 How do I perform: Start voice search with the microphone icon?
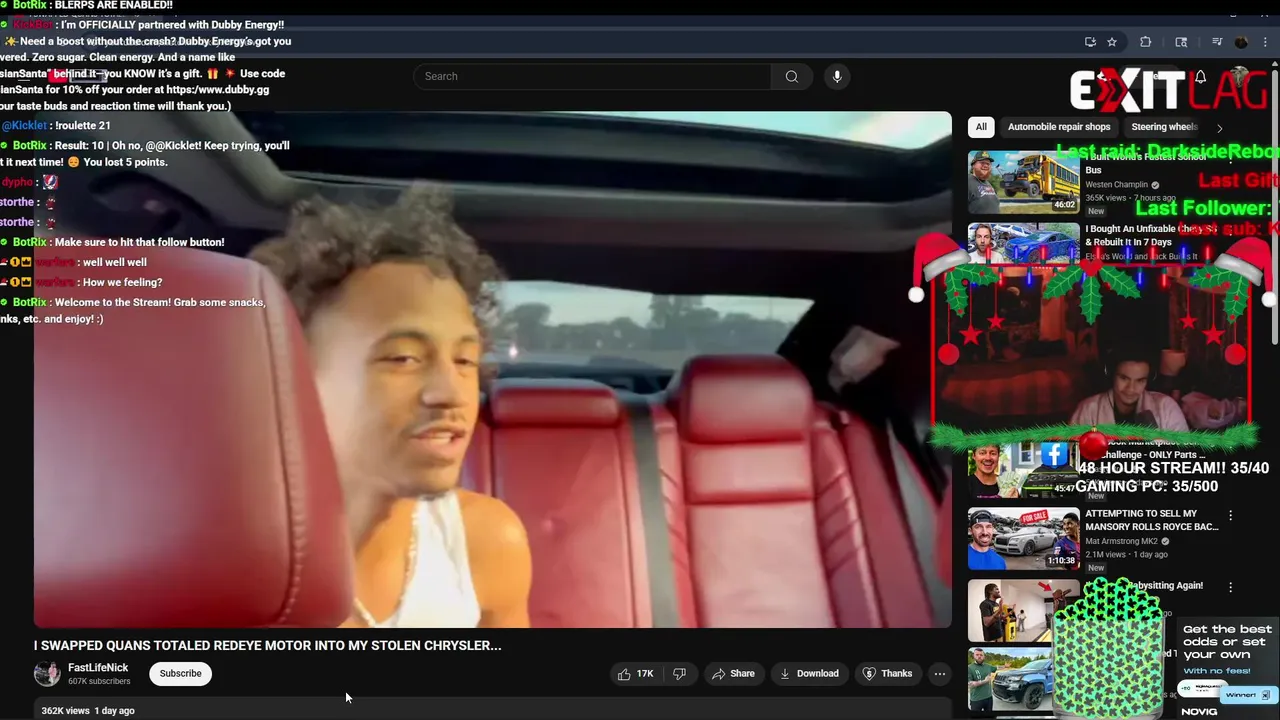pyautogui.click(x=837, y=76)
